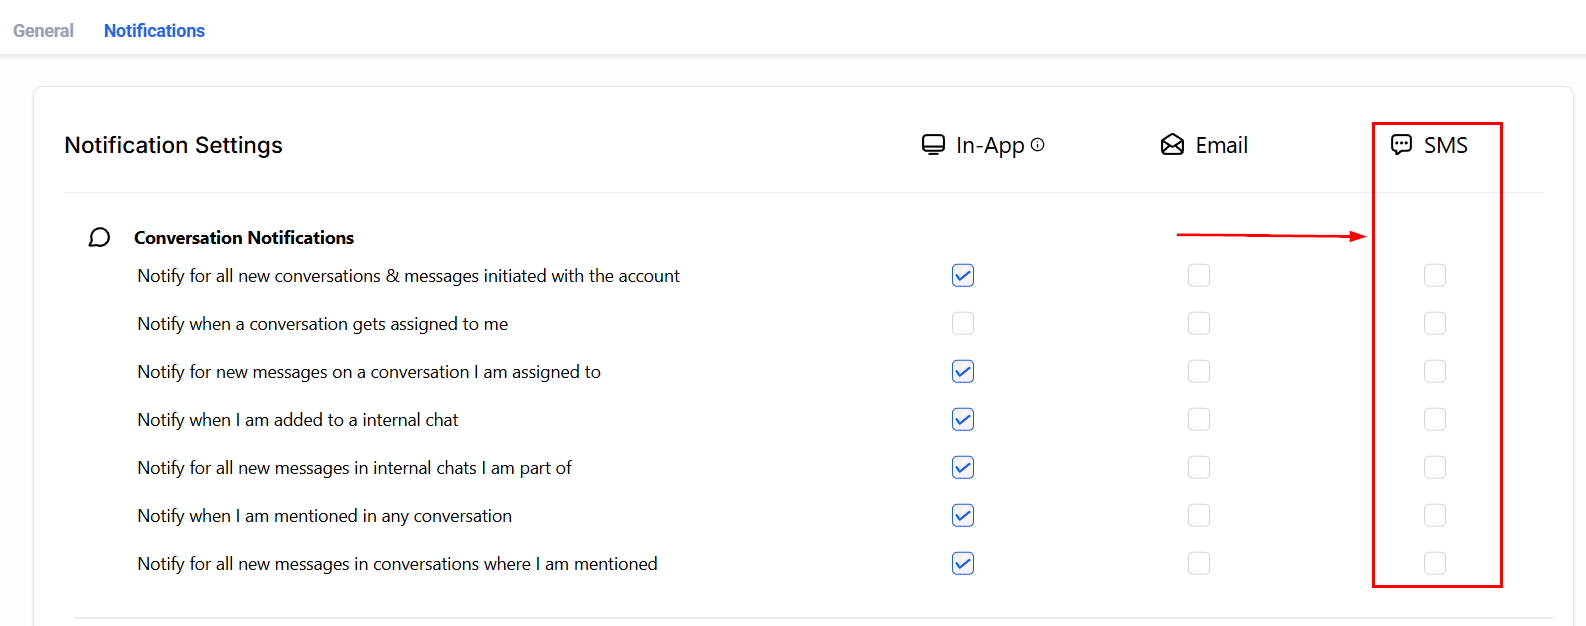Enable SMS for all new conversations
The height and width of the screenshot is (626, 1586).
coord(1435,275)
